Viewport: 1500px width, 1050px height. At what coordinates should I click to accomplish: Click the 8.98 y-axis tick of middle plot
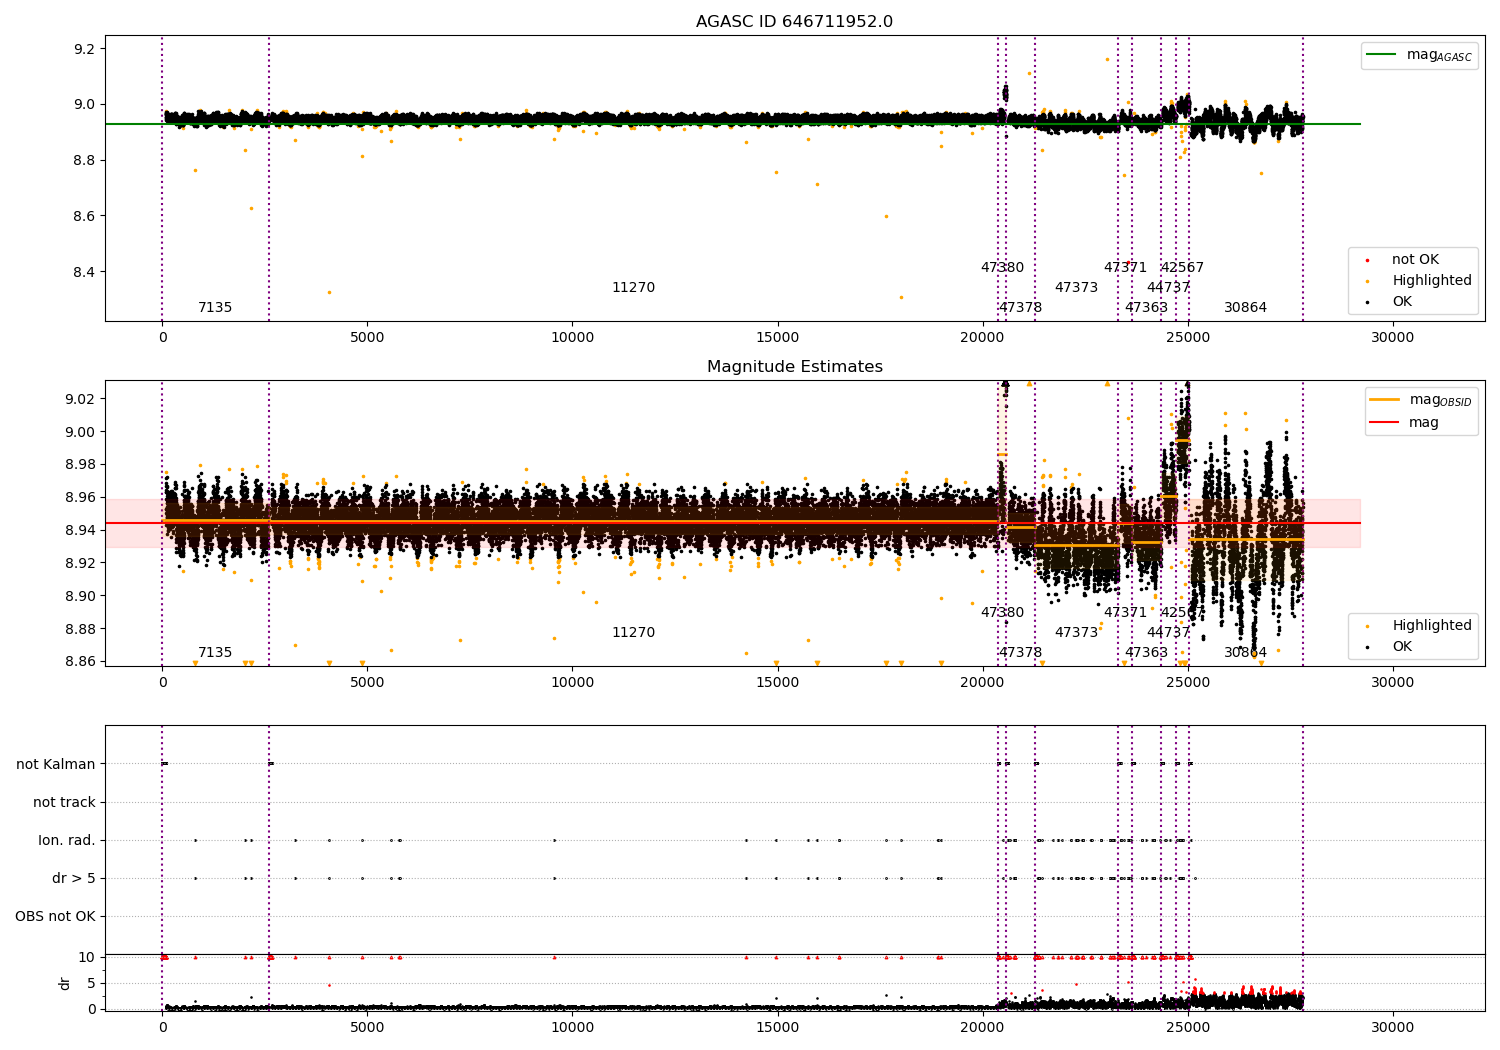[81, 465]
